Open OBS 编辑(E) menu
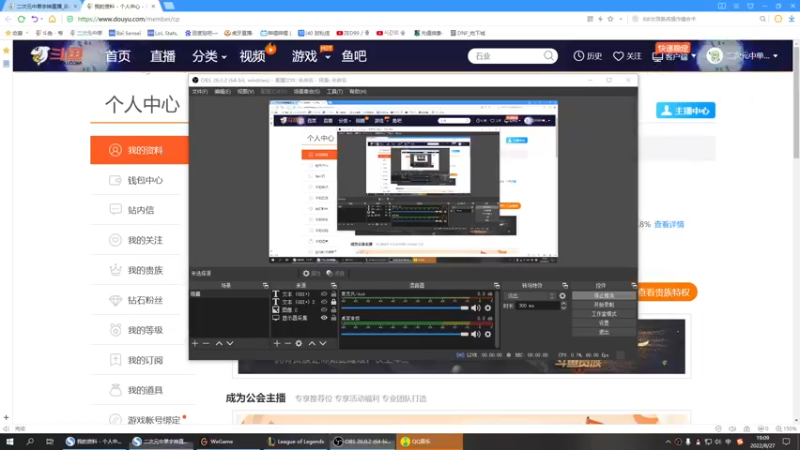Image resolution: width=800 pixels, height=450 pixels. 222,92
